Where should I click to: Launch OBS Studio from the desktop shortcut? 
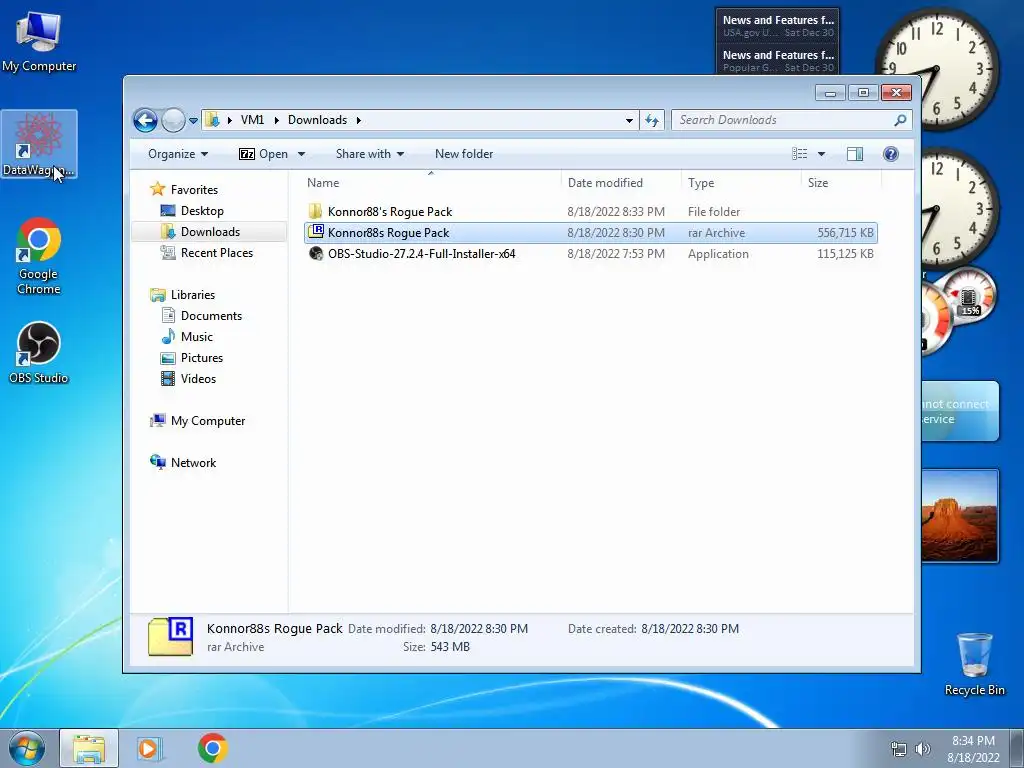click(39, 352)
